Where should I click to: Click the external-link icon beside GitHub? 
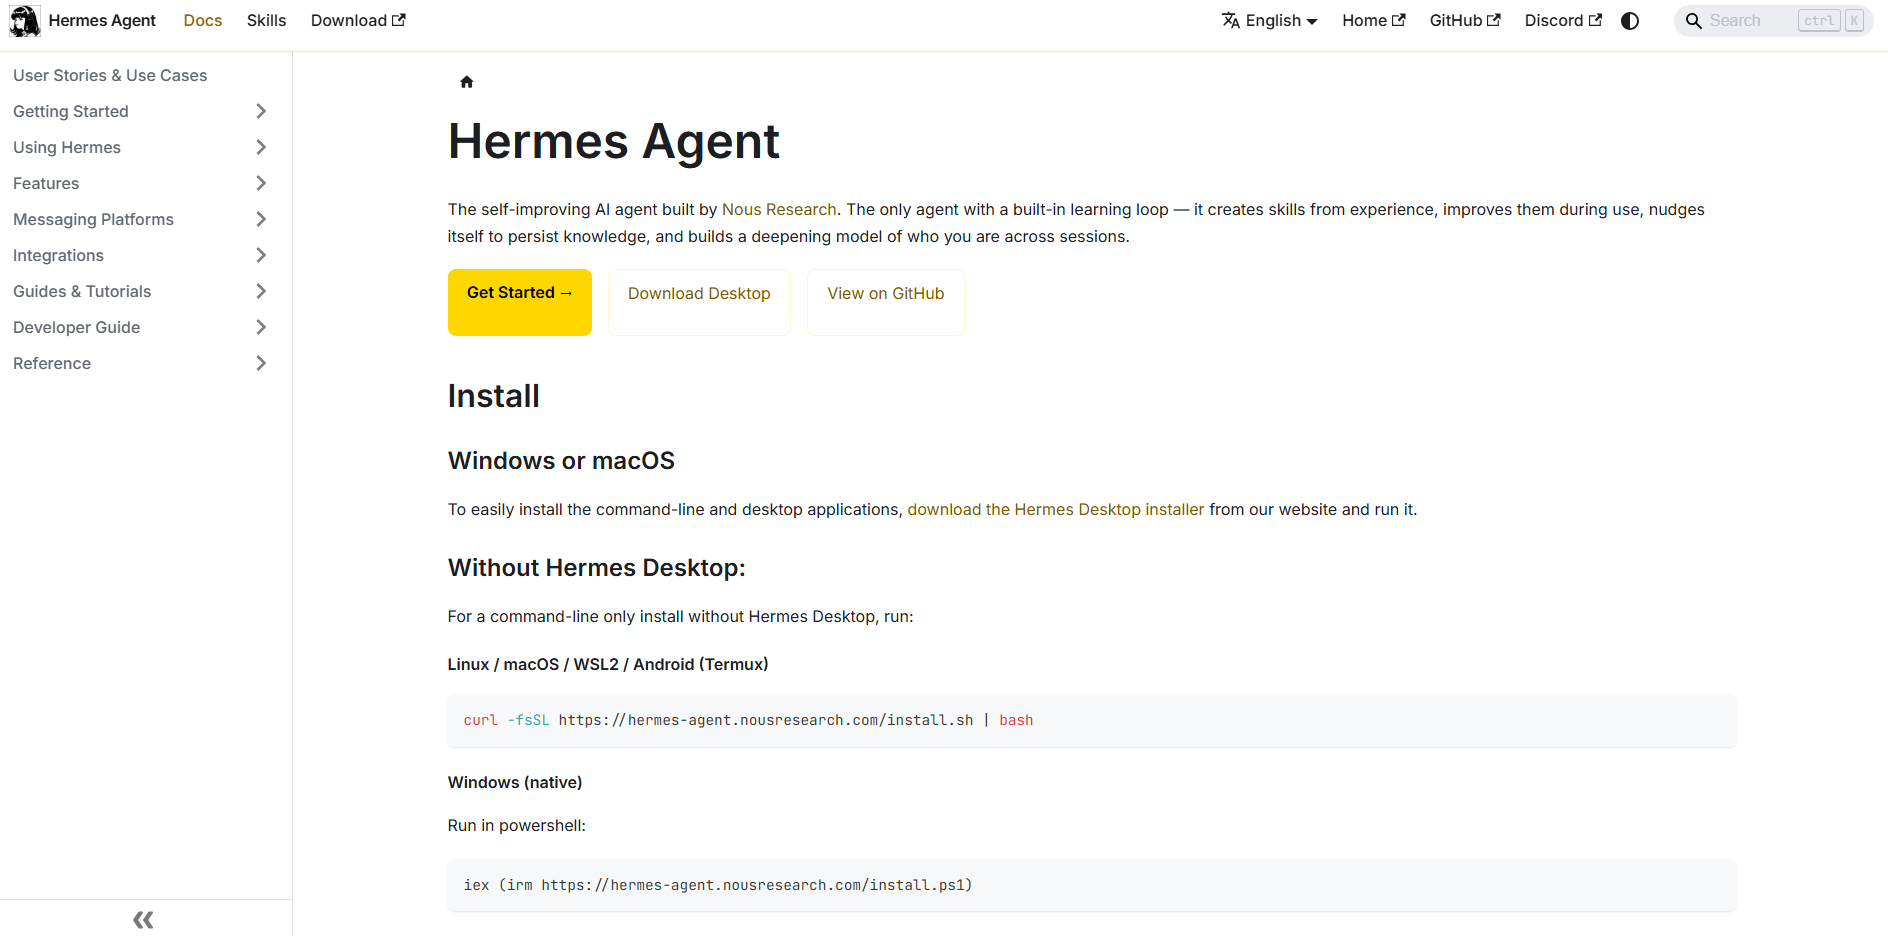pos(1494,20)
